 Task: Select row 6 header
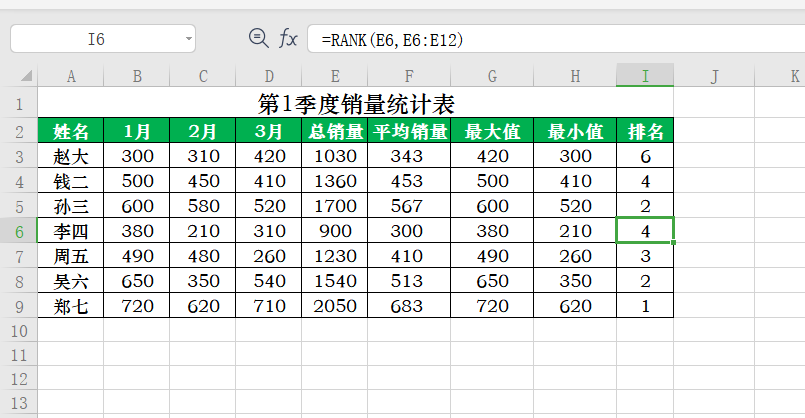(x=19, y=232)
